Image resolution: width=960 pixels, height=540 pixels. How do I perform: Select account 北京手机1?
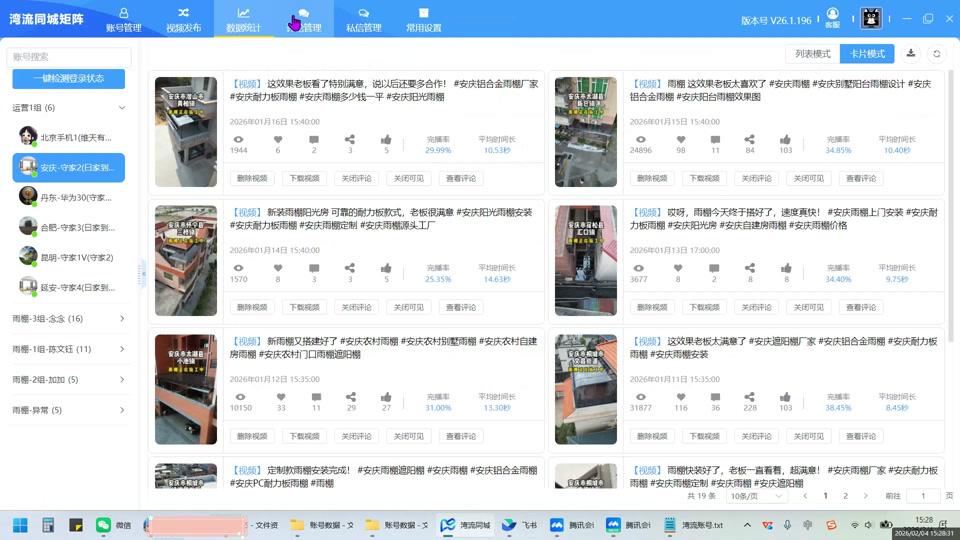pyautogui.click(x=69, y=137)
